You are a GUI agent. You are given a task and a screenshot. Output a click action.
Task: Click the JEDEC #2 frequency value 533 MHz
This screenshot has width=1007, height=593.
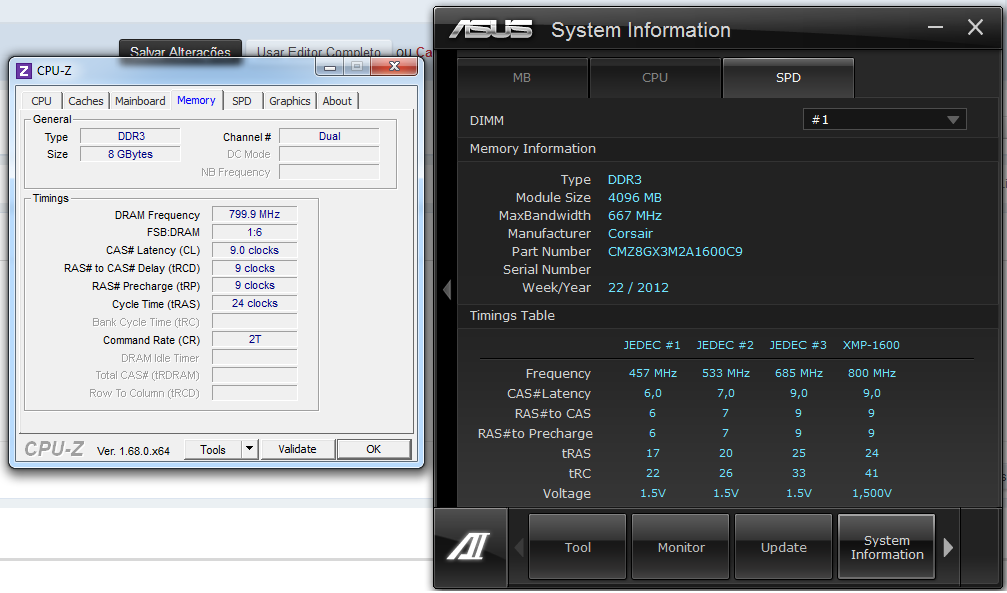point(726,373)
